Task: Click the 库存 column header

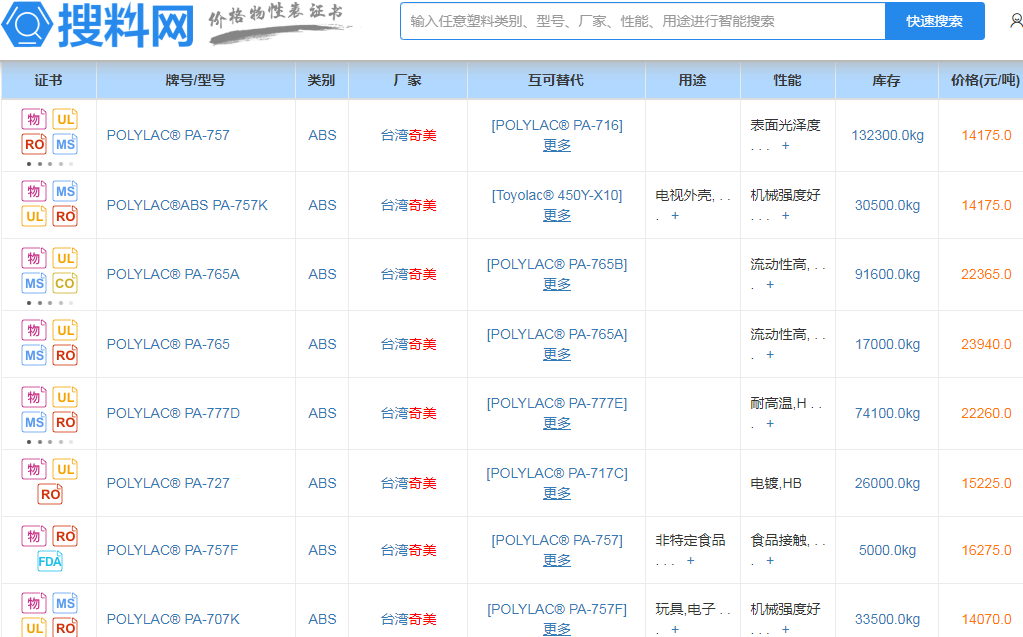Action: coord(886,80)
